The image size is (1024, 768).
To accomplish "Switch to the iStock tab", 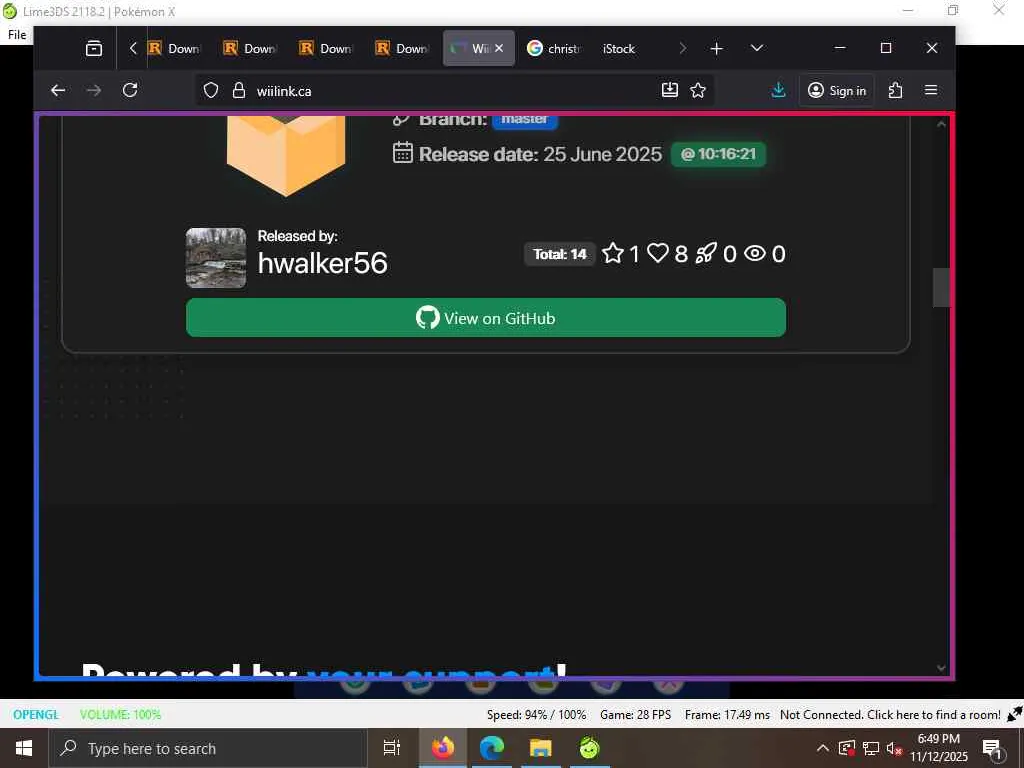I will point(619,48).
